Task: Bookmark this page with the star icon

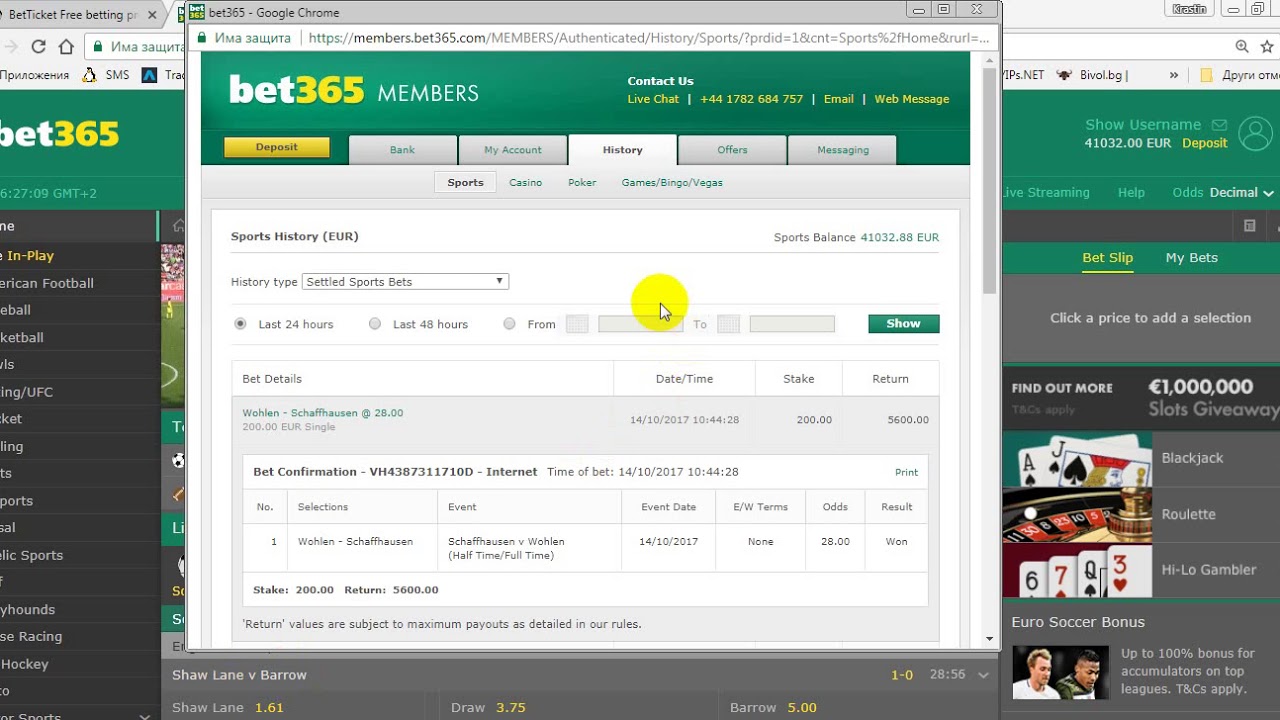Action: pos(1267,46)
